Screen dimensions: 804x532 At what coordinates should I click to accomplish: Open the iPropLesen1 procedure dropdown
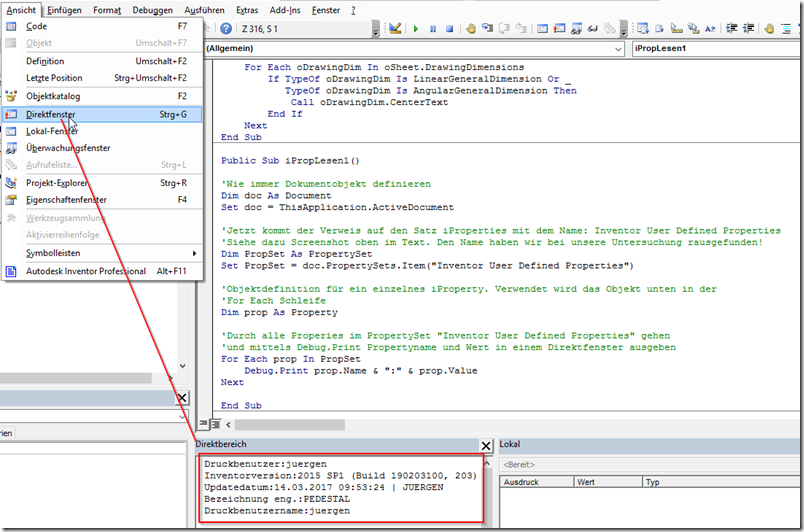pyautogui.click(x=717, y=49)
